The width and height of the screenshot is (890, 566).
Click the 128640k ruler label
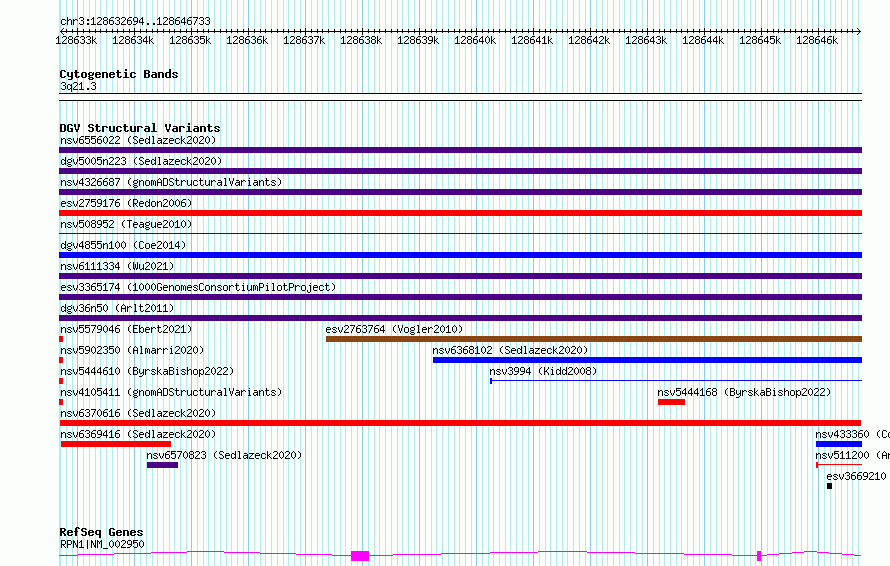(x=475, y=40)
